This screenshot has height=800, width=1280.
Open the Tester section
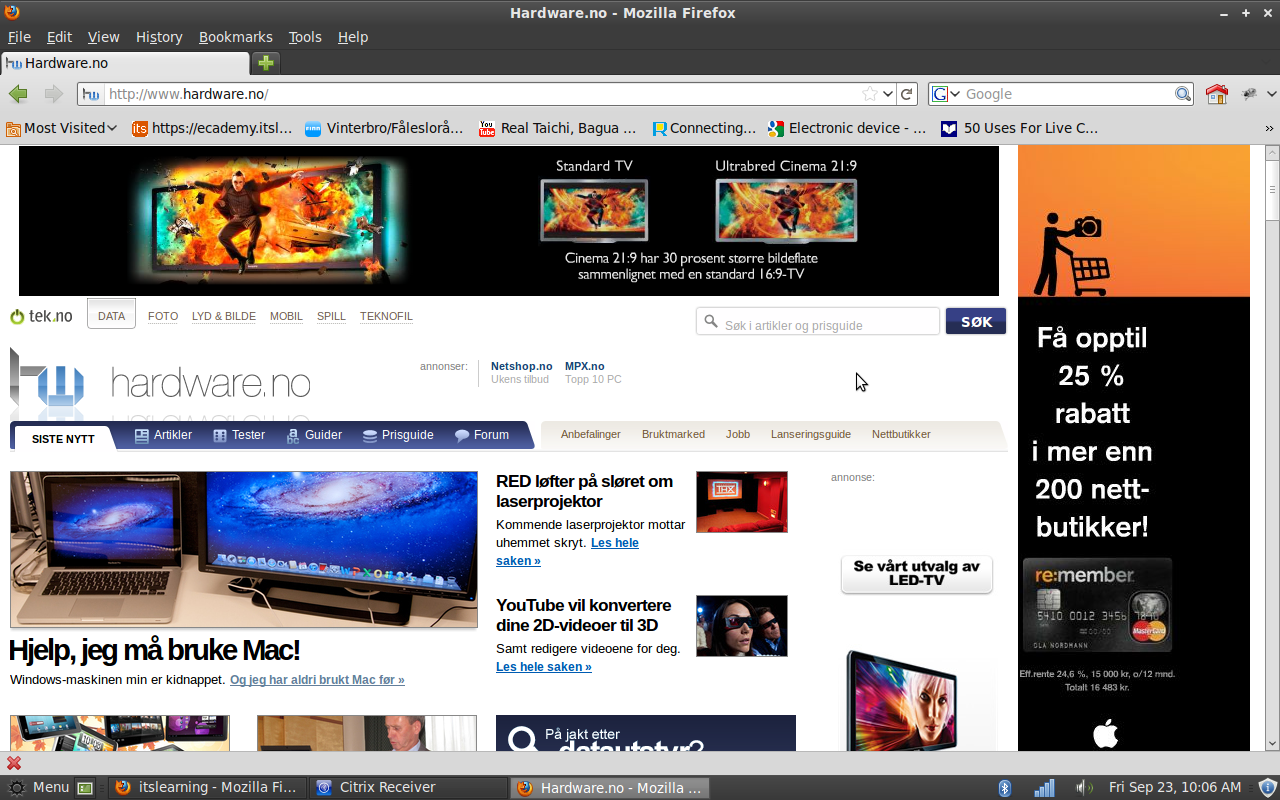(x=238, y=435)
